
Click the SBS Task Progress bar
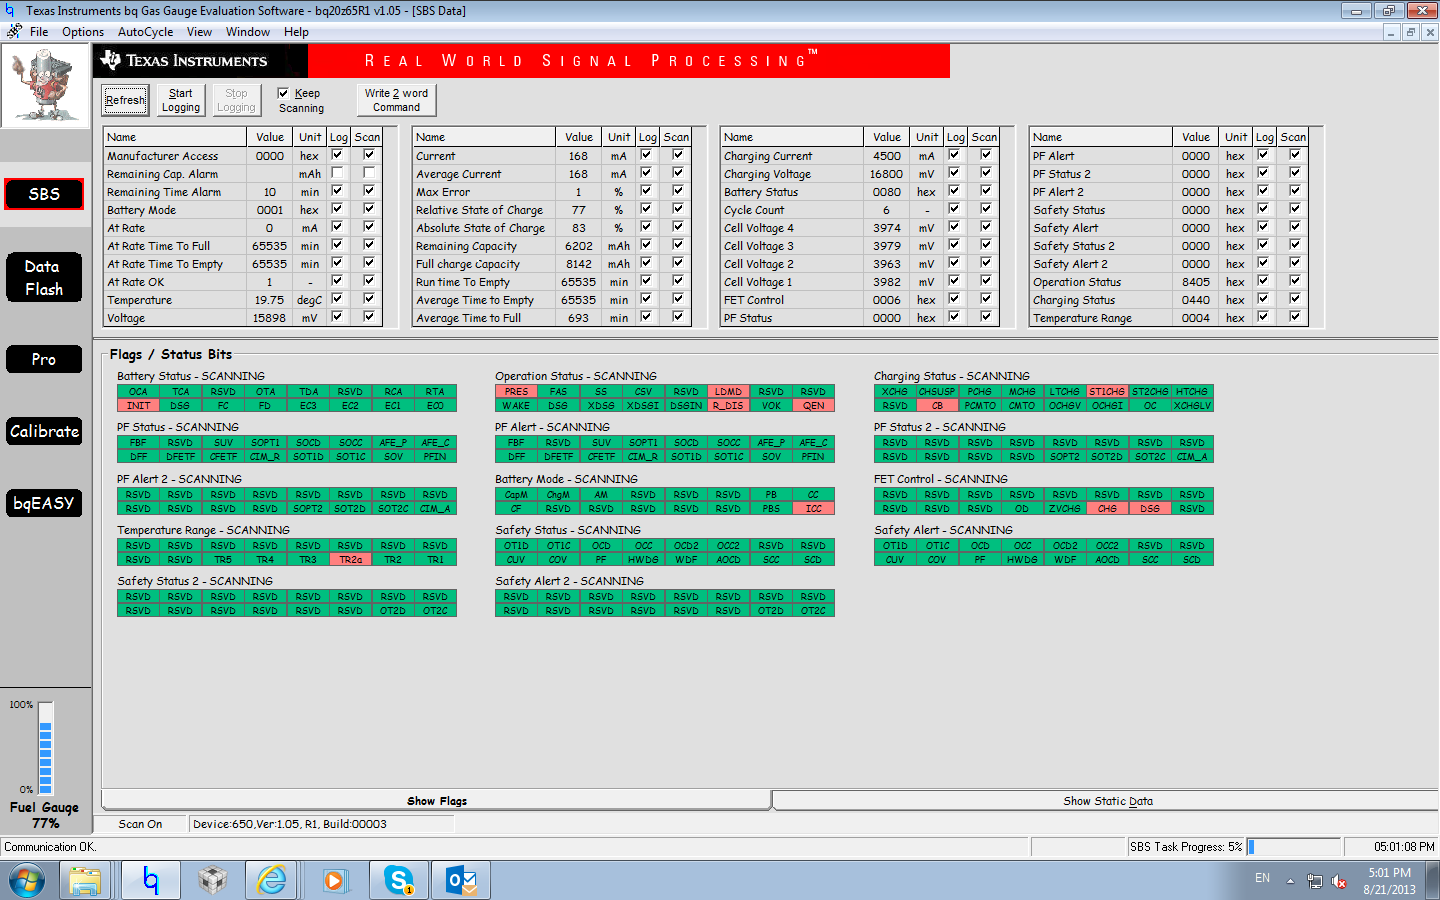[x=1294, y=847]
